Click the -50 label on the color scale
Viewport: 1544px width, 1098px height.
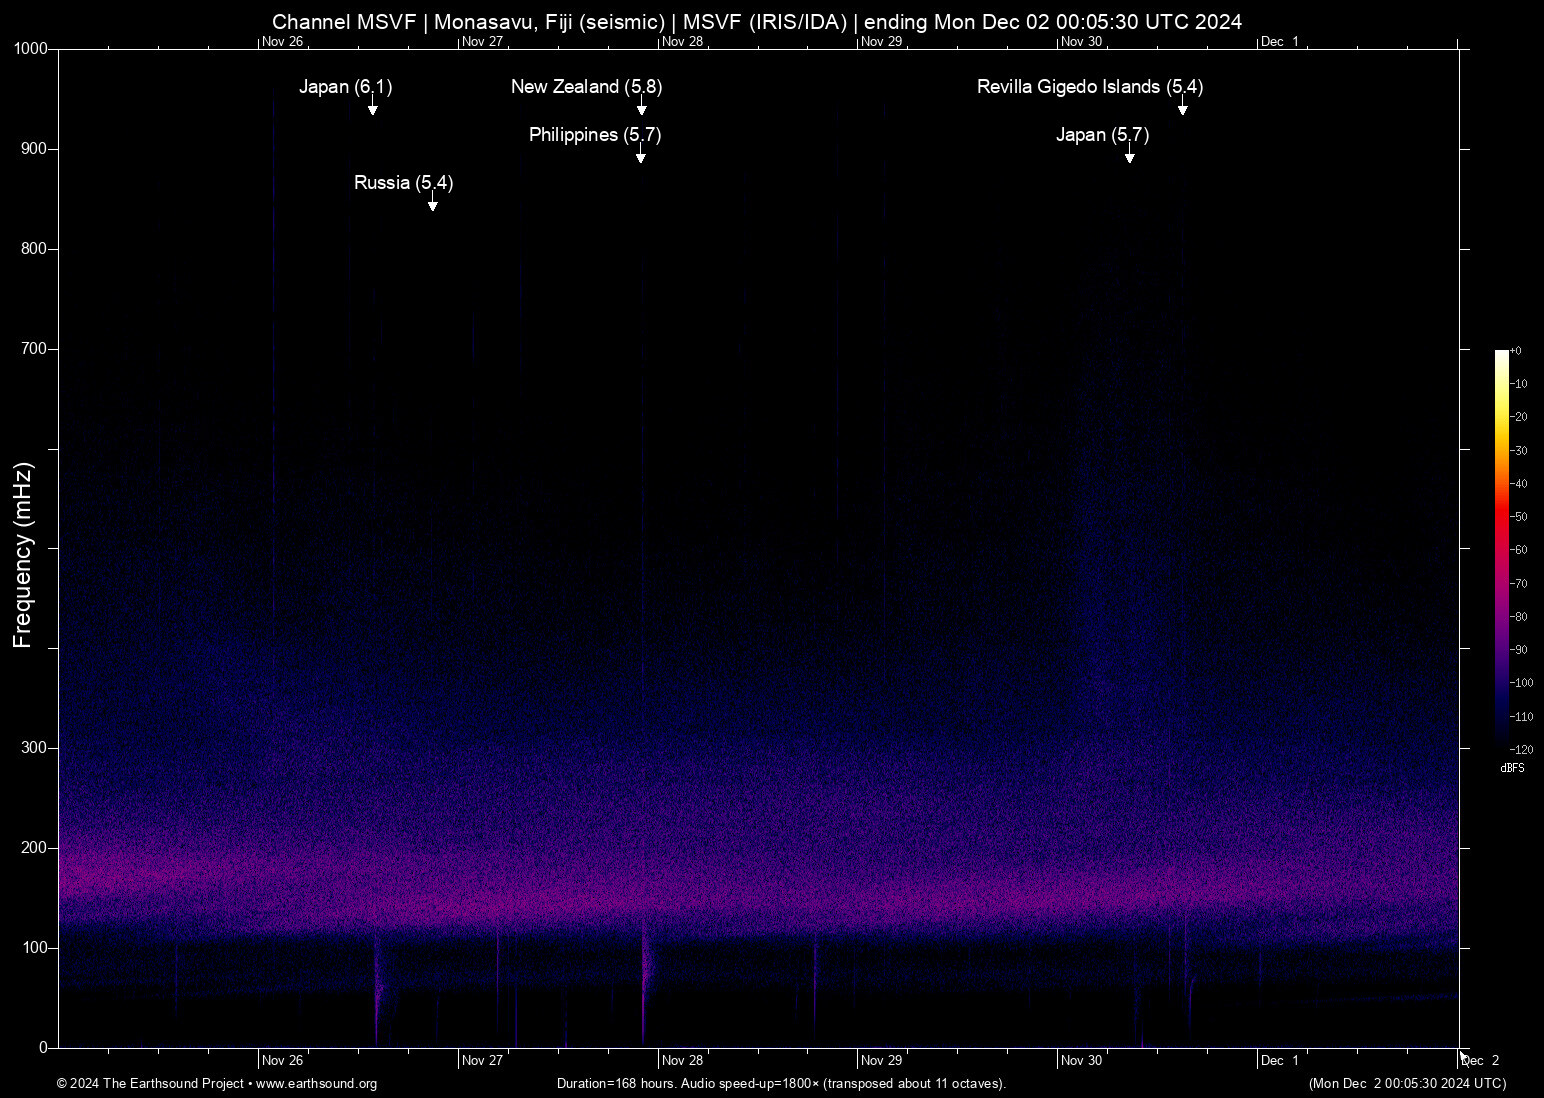1519,517
